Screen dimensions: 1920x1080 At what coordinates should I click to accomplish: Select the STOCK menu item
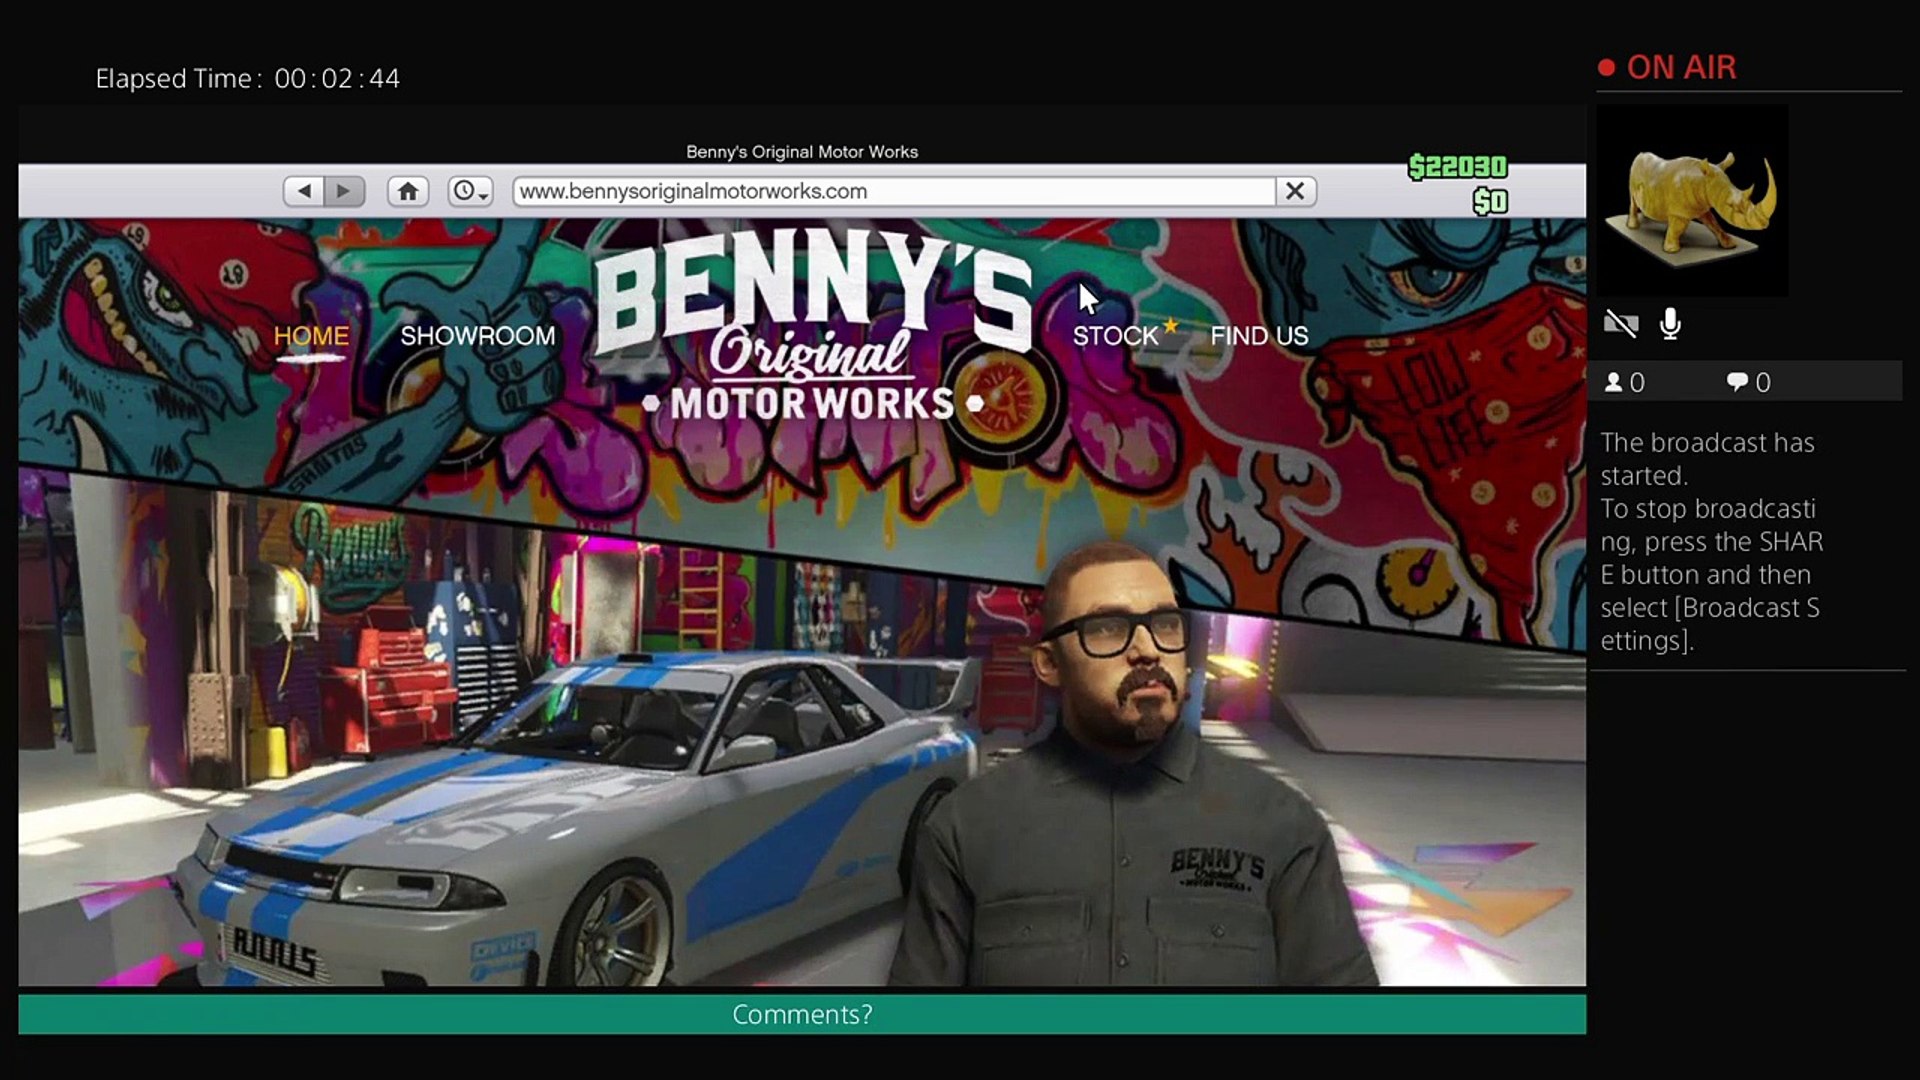(1117, 336)
